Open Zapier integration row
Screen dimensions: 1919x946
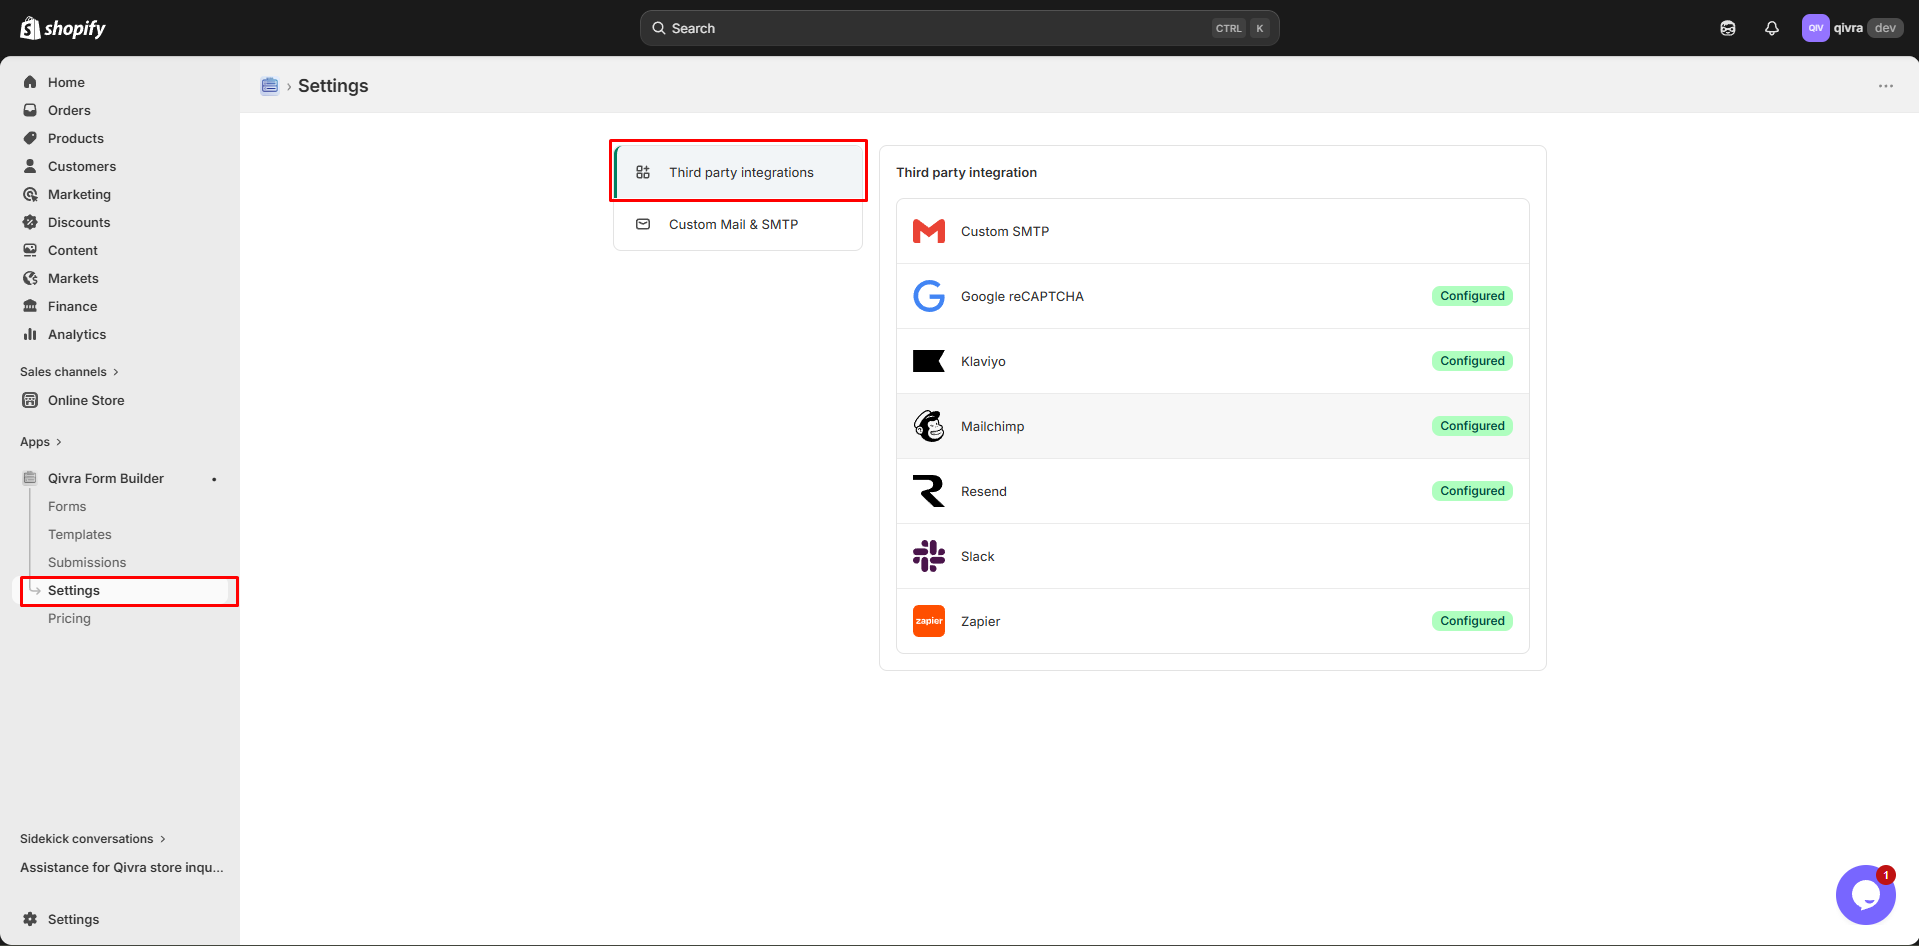click(1213, 621)
